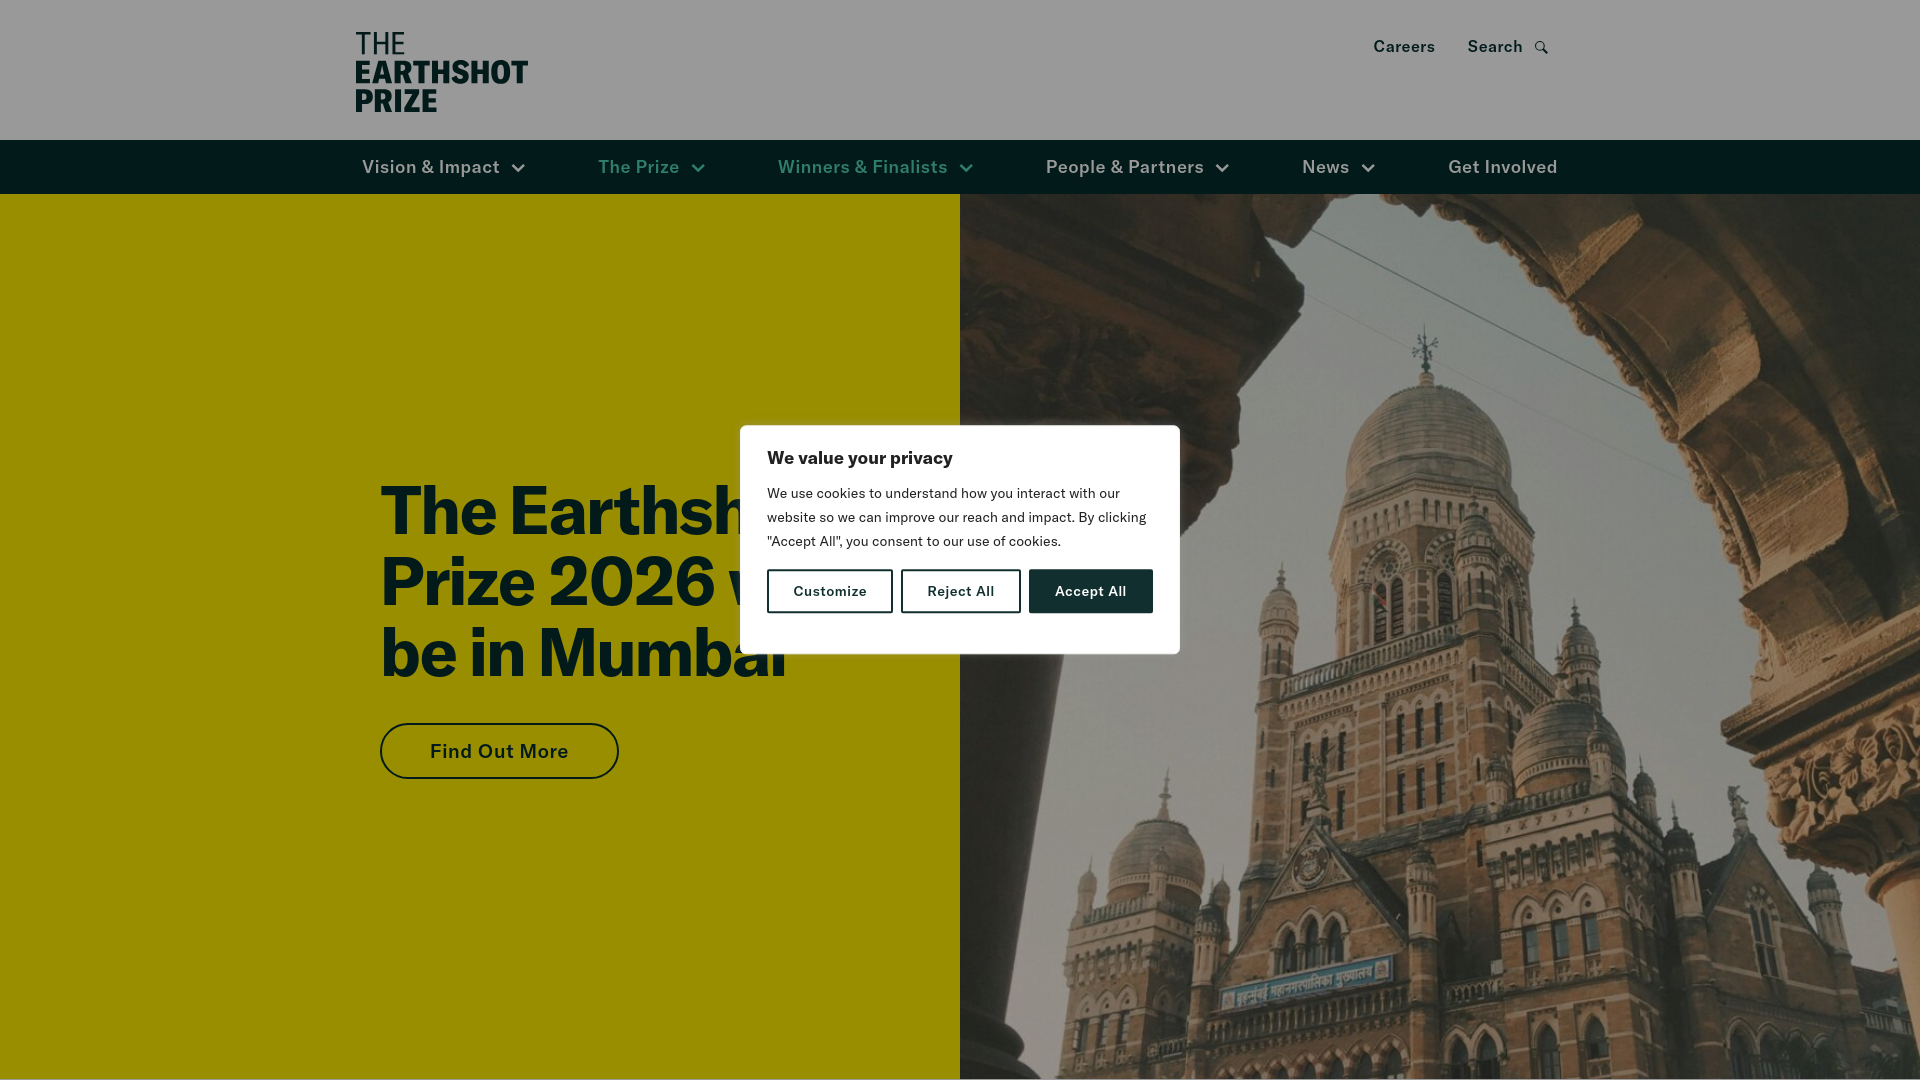The height and width of the screenshot is (1080, 1920).
Task: Expand Winners & Finalists chevron
Action: (966, 168)
